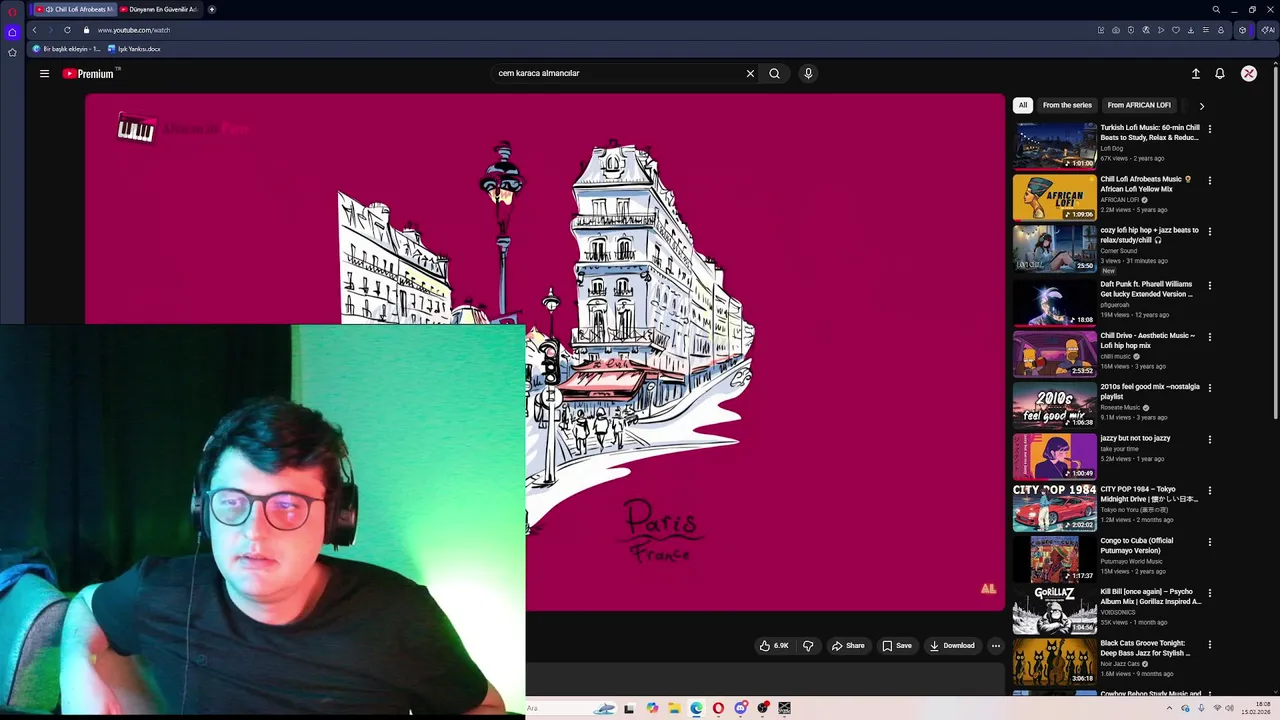Open options for CITY POP 1984 video
The height and width of the screenshot is (720, 1280).
pos(1209,491)
